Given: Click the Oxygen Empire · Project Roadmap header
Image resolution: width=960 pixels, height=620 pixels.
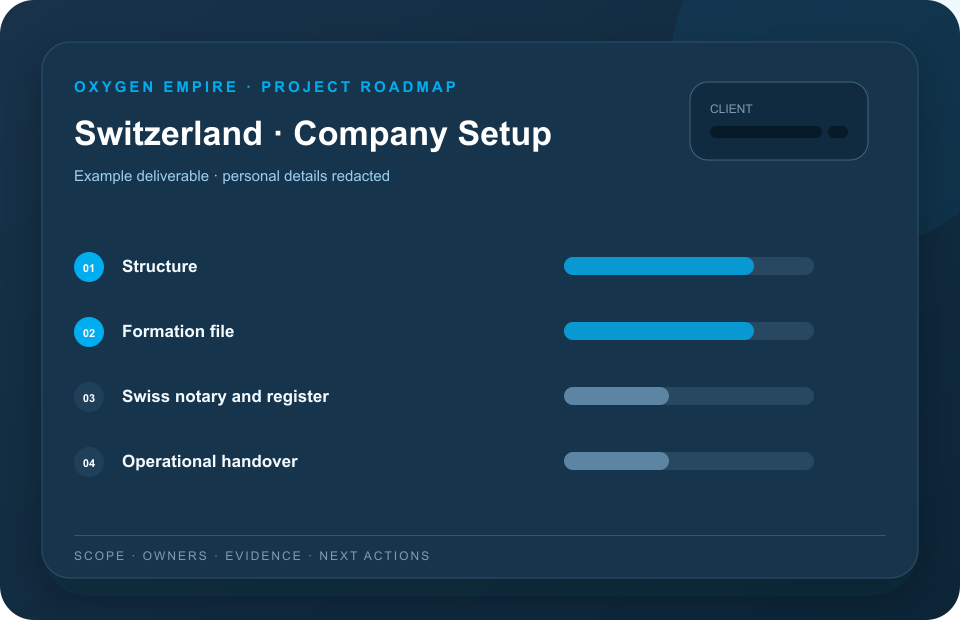Looking at the screenshot, I should [x=266, y=87].
